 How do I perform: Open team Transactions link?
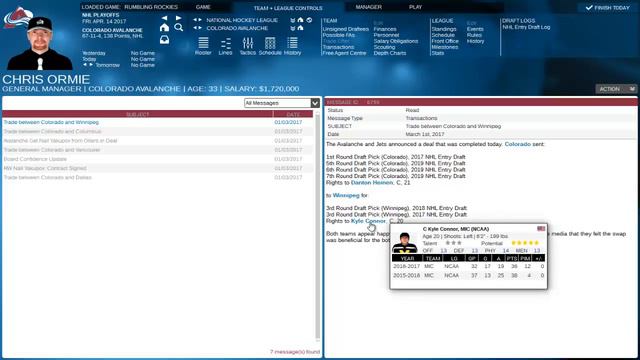coord(338,47)
